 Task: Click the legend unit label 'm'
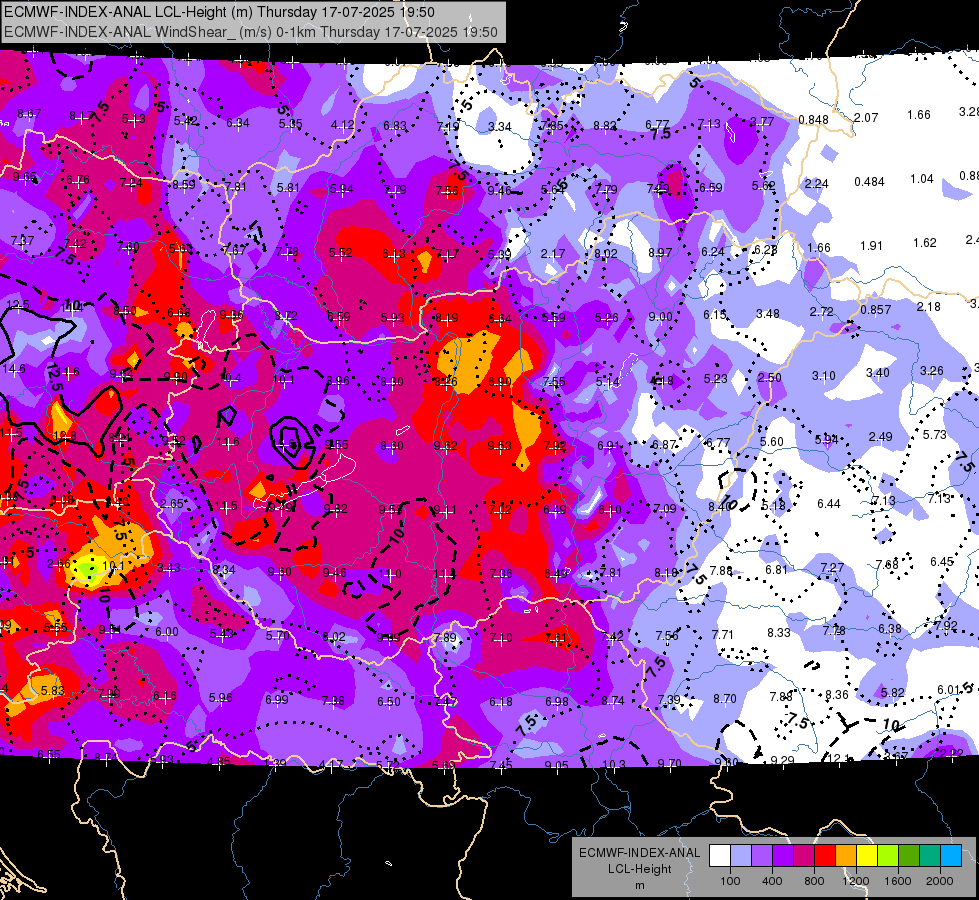(x=639, y=886)
